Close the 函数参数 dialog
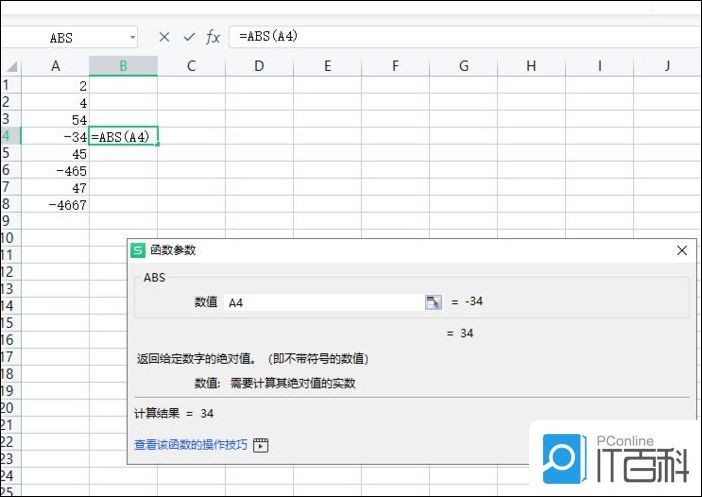Screen dimensions: 702x497 682,250
